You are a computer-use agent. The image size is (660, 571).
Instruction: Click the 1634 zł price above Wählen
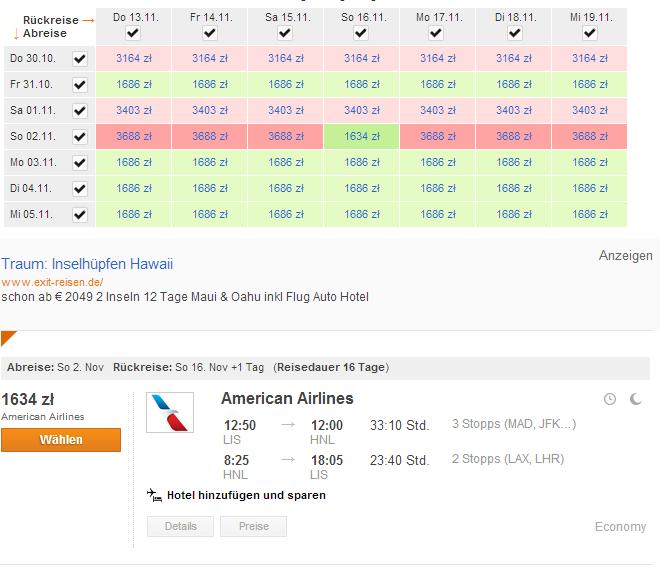(x=28, y=399)
